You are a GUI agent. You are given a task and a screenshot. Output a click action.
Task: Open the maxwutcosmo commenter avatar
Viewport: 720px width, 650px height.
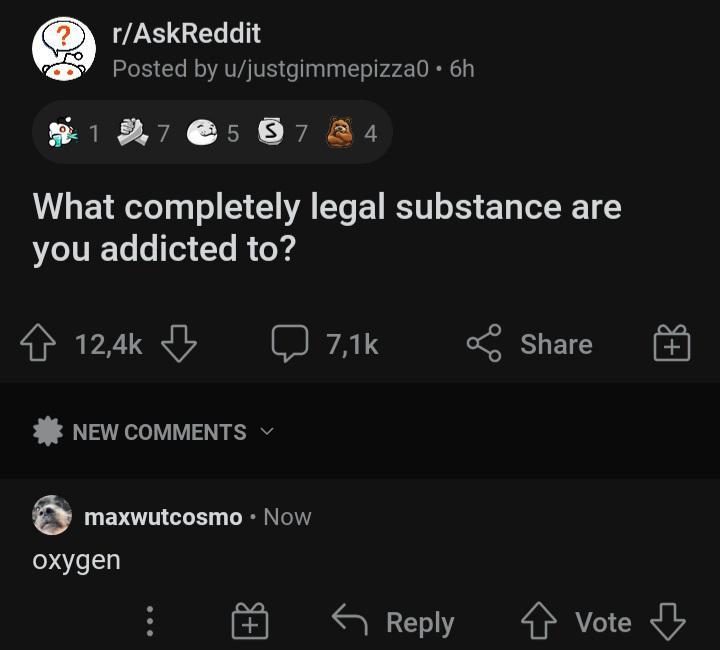point(52,515)
